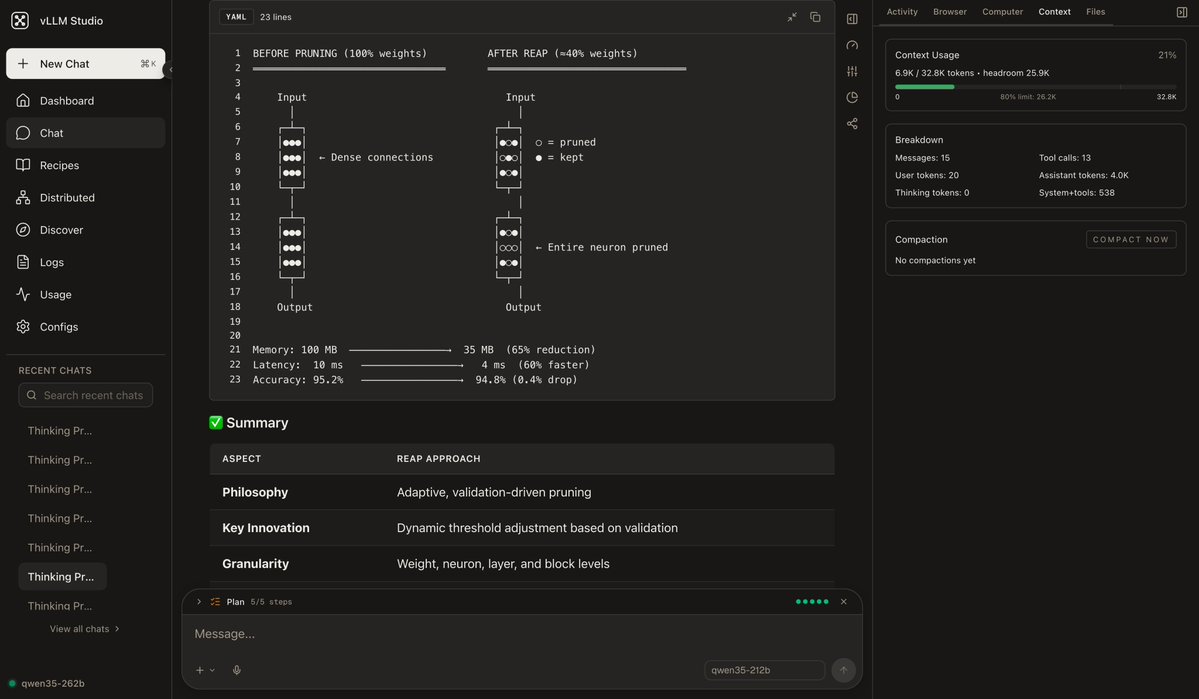Toggle the side panel layout icon

point(852,19)
